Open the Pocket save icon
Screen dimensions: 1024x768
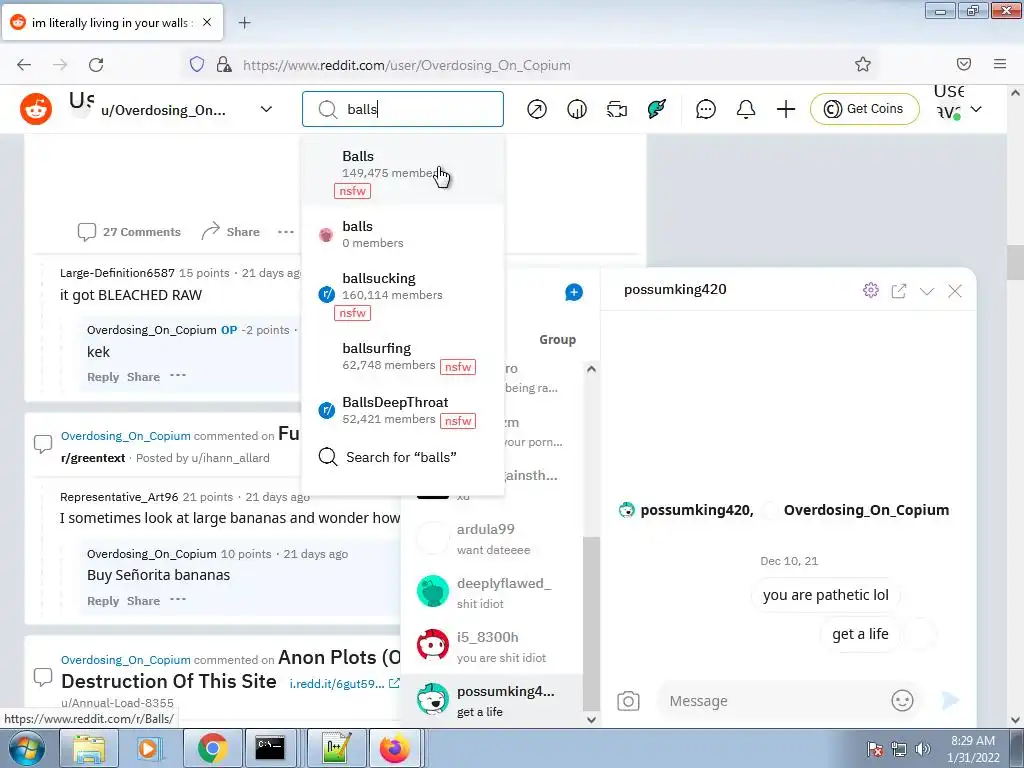(x=964, y=64)
